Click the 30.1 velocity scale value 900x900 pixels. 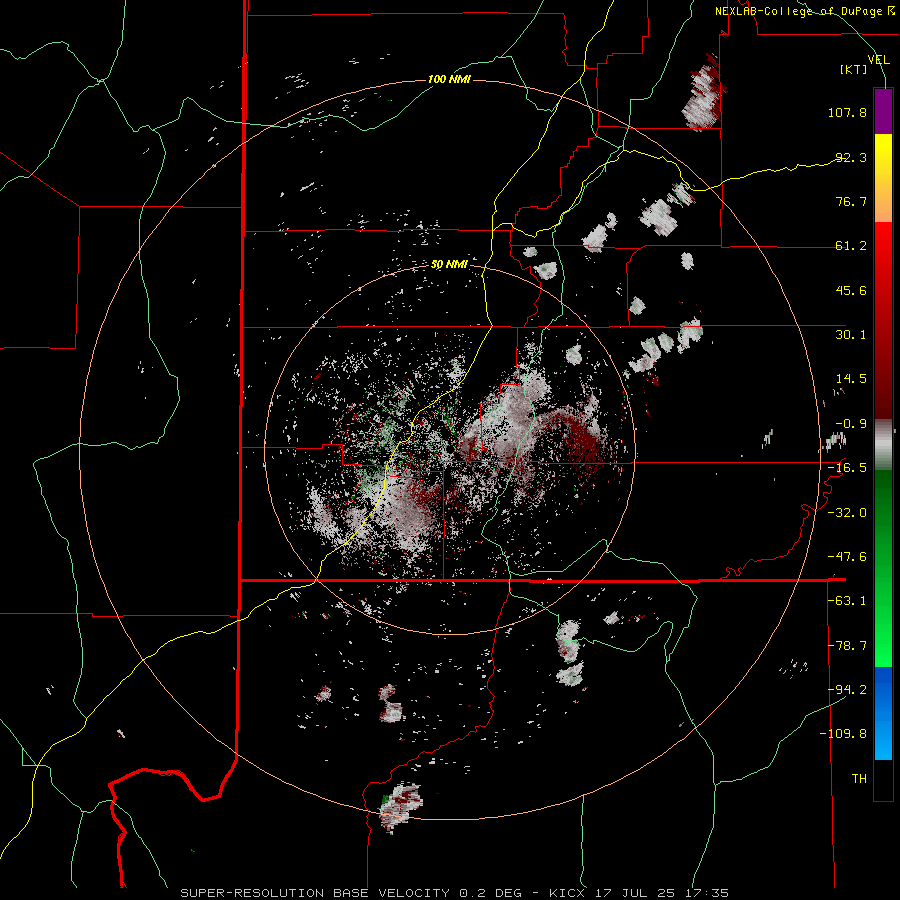(x=851, y=335)
